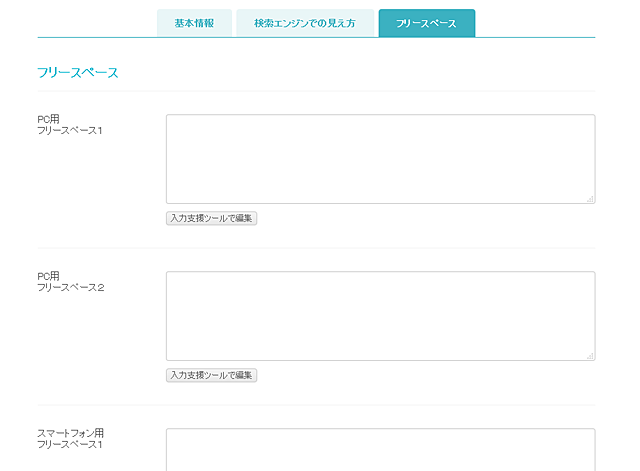Image resolution: width=640 pixels, height=471 pixels.
Task: Click the スマートフォン用 フリースペース1 label
Action: pyautogui.click(x=71, y=439)
